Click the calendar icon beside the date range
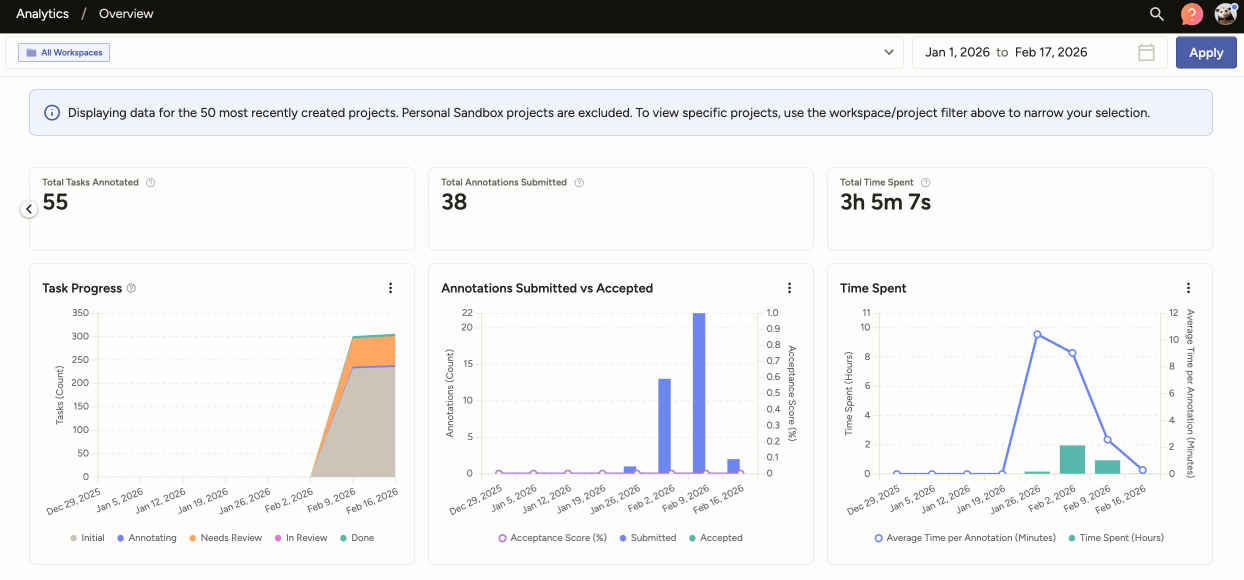This screenshot has height=580, width=1244. 1146,52
